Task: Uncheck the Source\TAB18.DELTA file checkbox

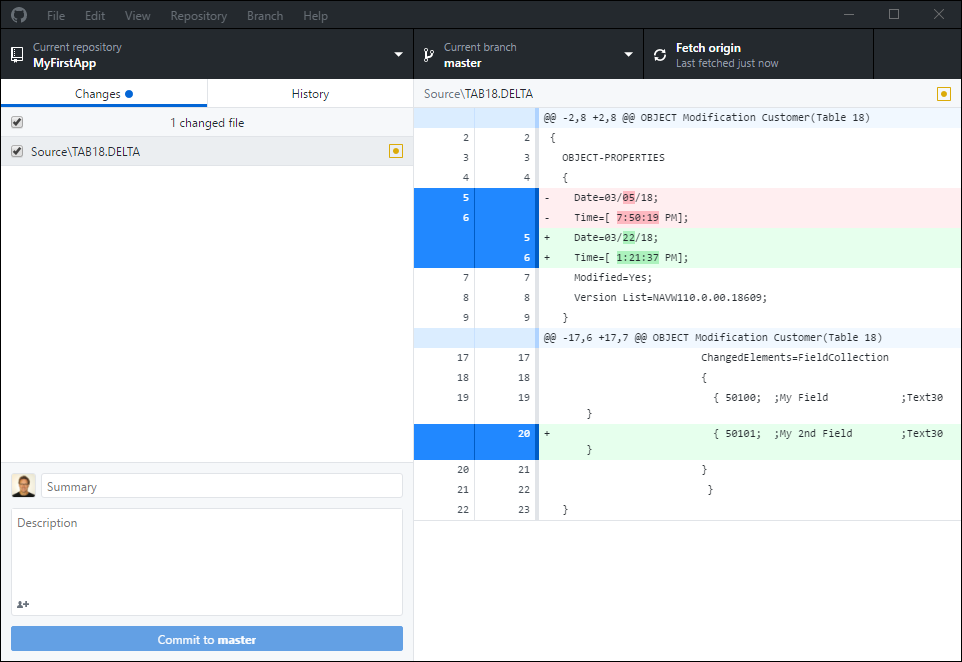Action: pyautogui.click(x=17, y=151)
